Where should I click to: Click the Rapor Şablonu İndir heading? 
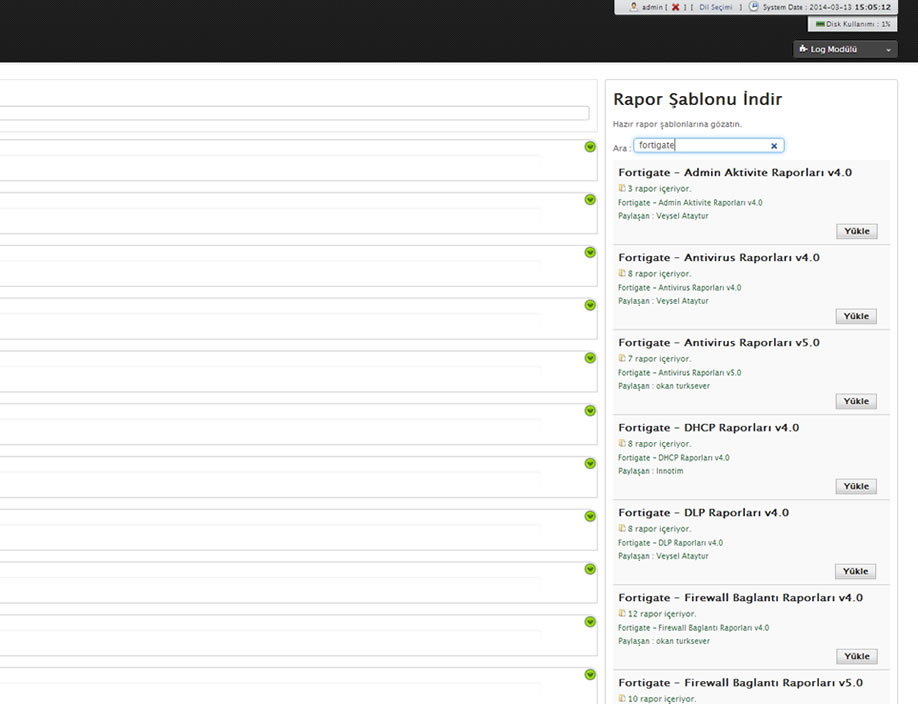point(697,99)
